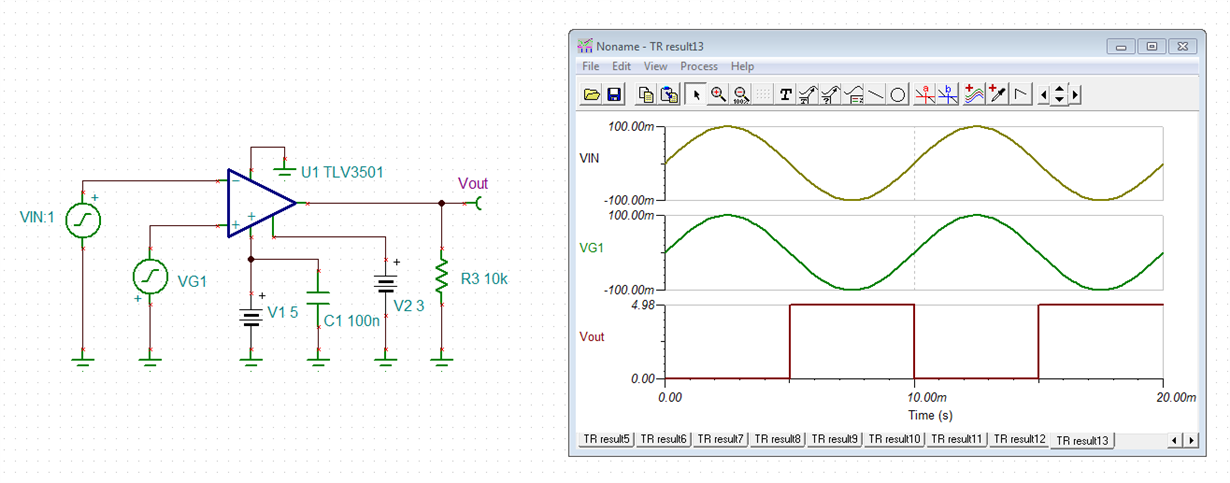Click the VIN curve label on graph

coord(591,158)
